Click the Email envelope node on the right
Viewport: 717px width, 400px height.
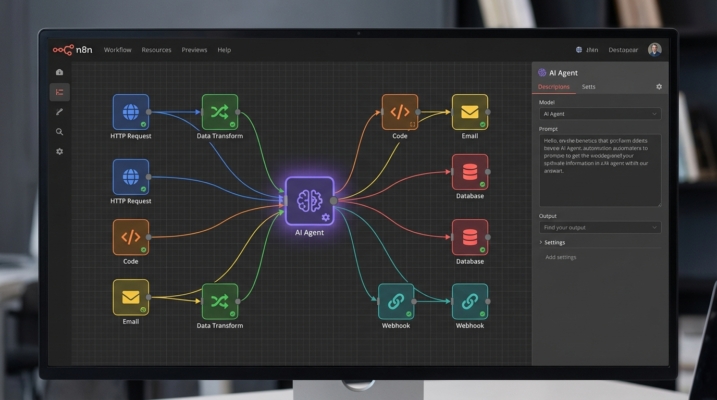click(x=469, y=112)
